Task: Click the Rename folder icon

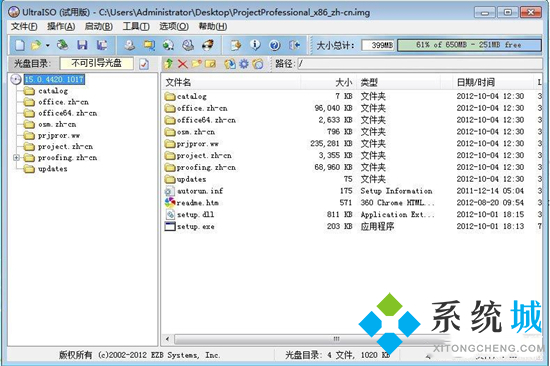Action: point(210,64)
